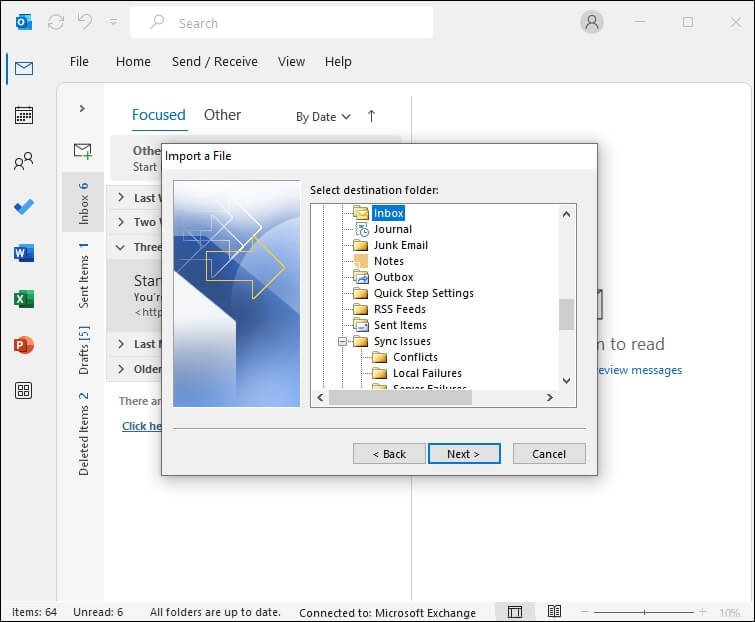The height and width of the screenshot is (622, 755).
Task: Select the Local Failures subfolder
Action: [427, 373]
